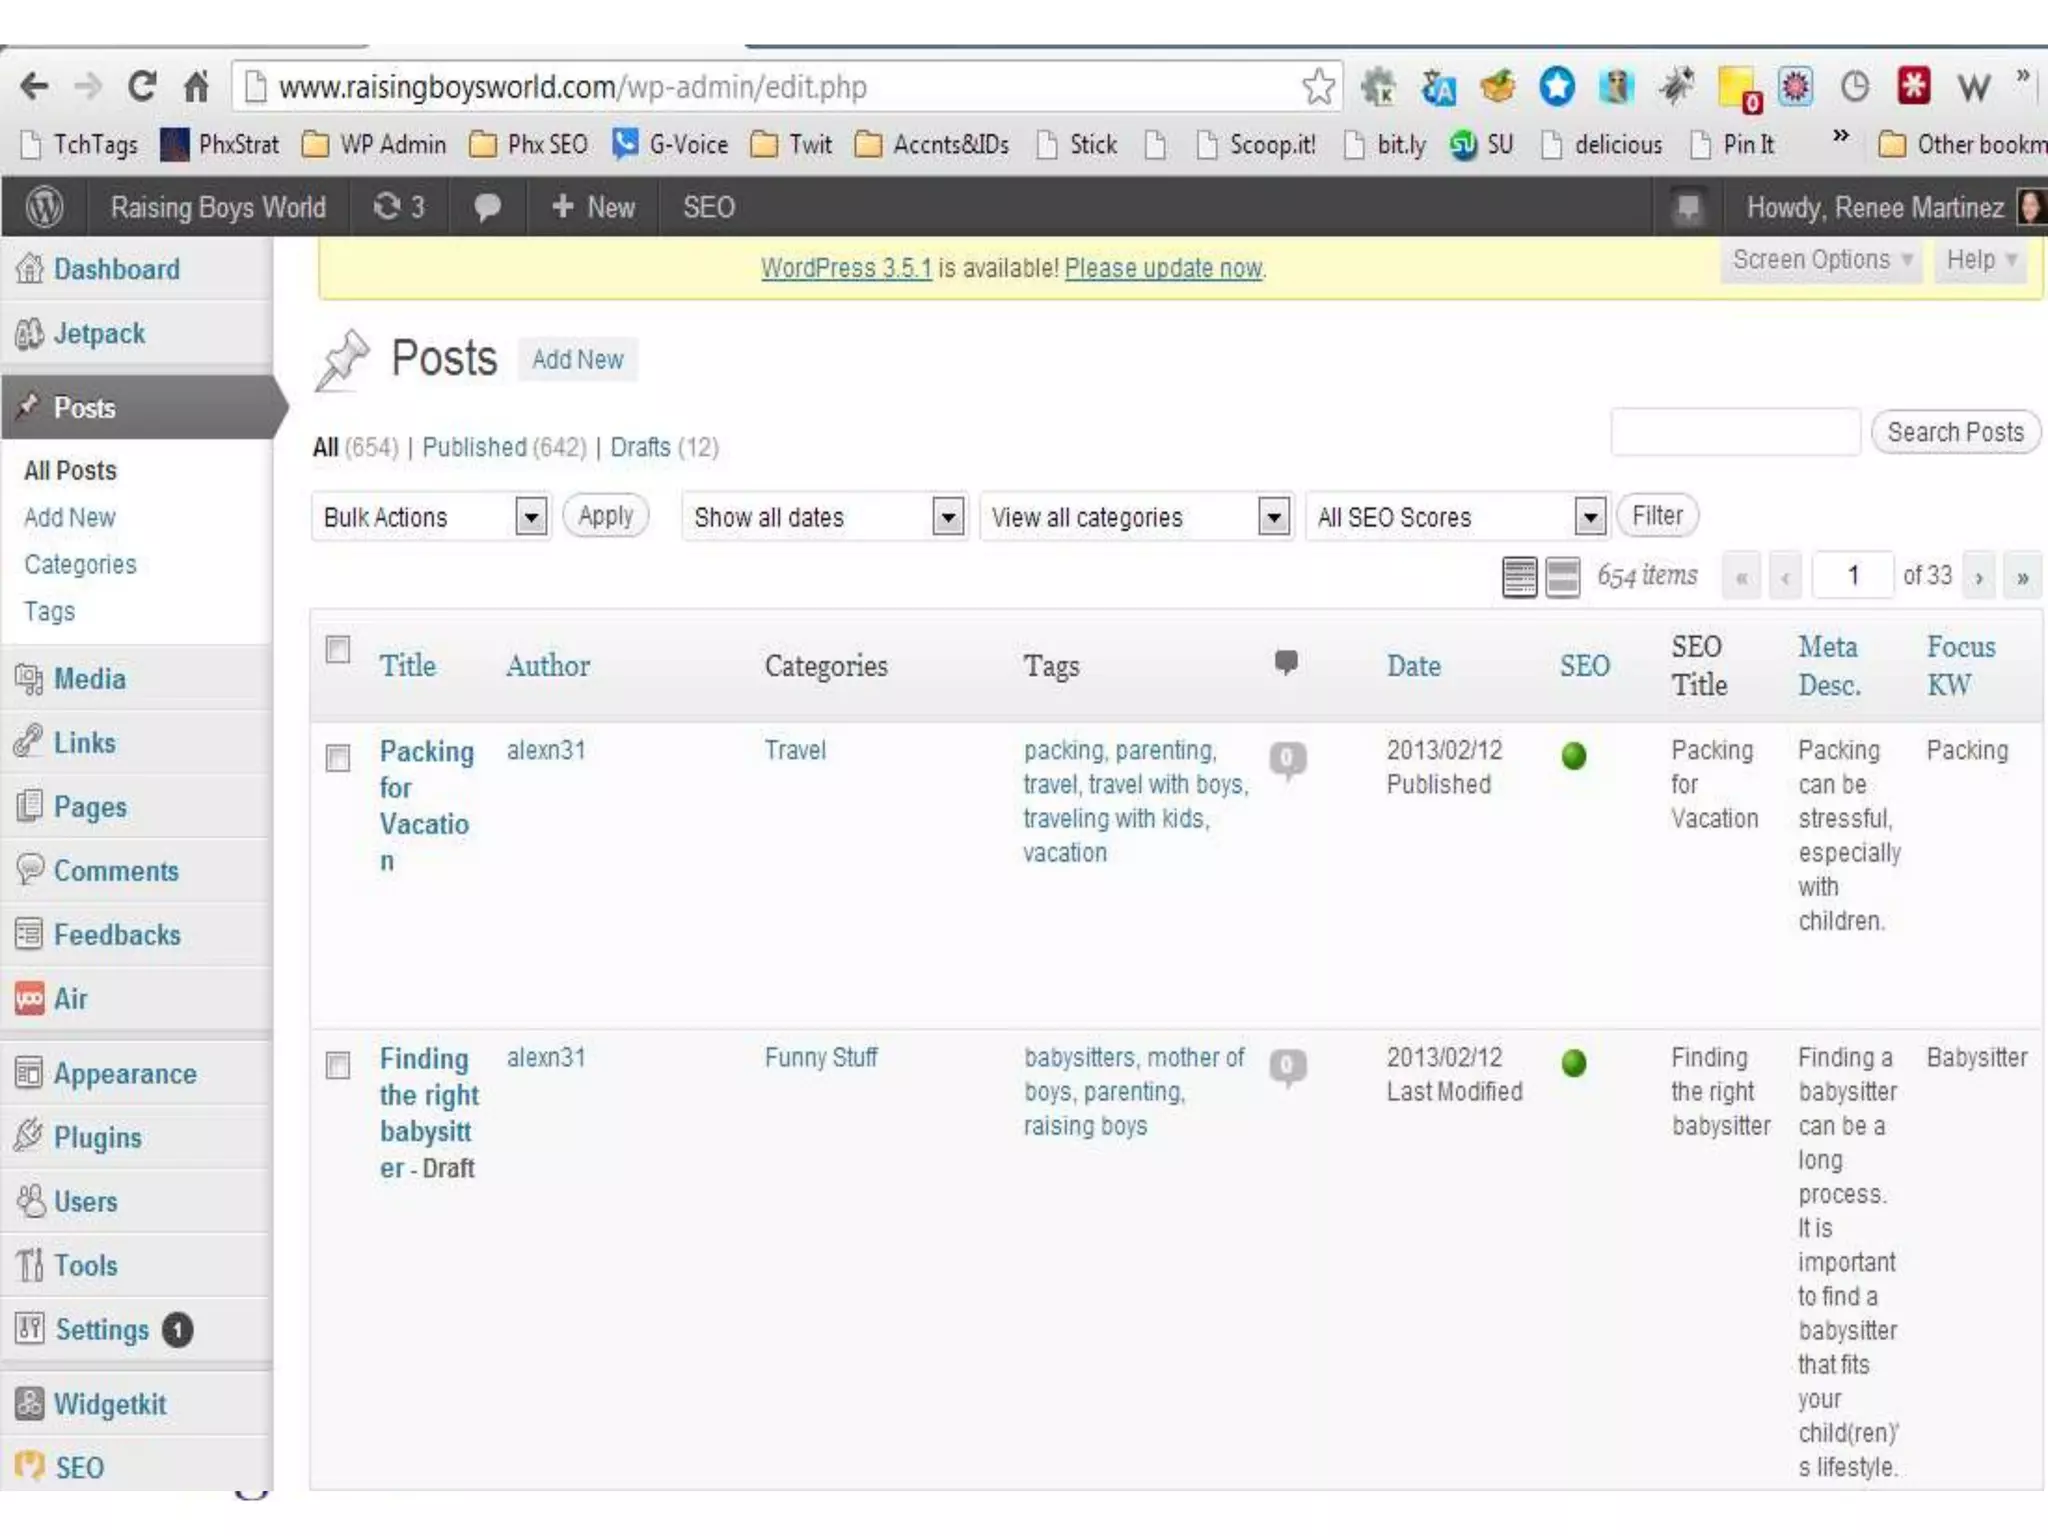Go to the last page of posts

coord(2022,577)
